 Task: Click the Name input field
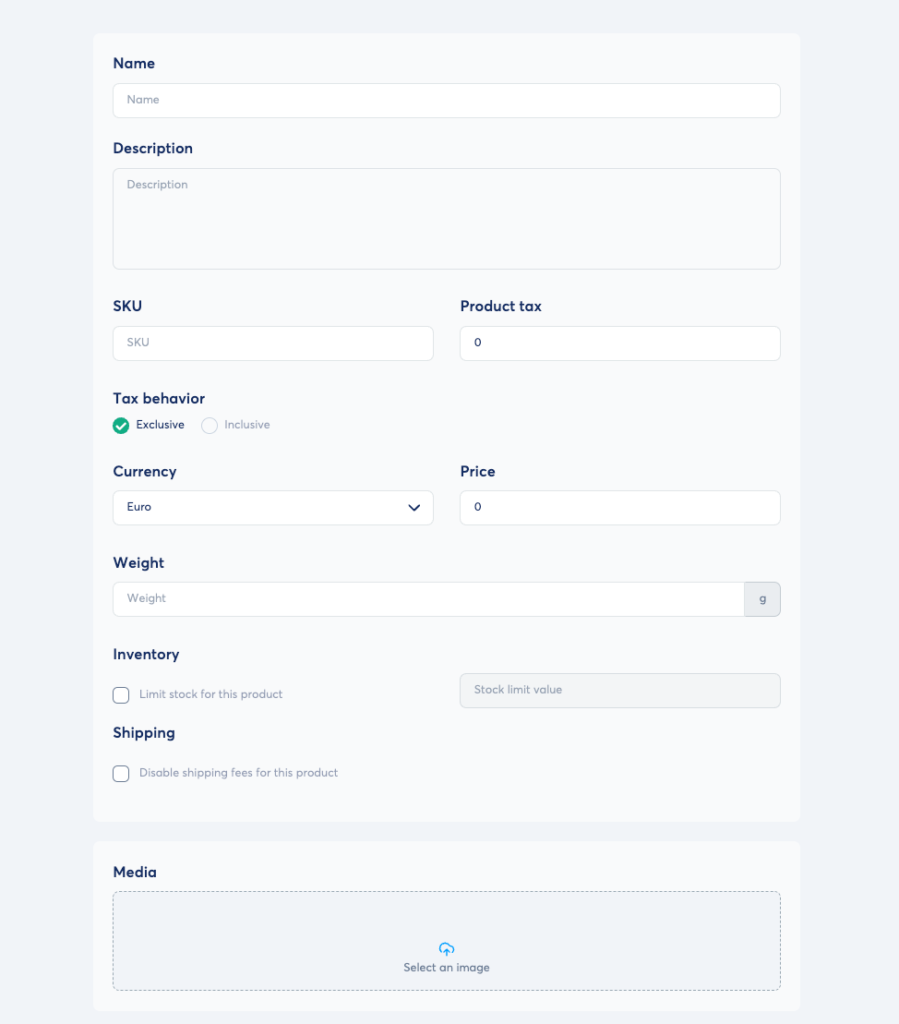[x=446, y=100]
